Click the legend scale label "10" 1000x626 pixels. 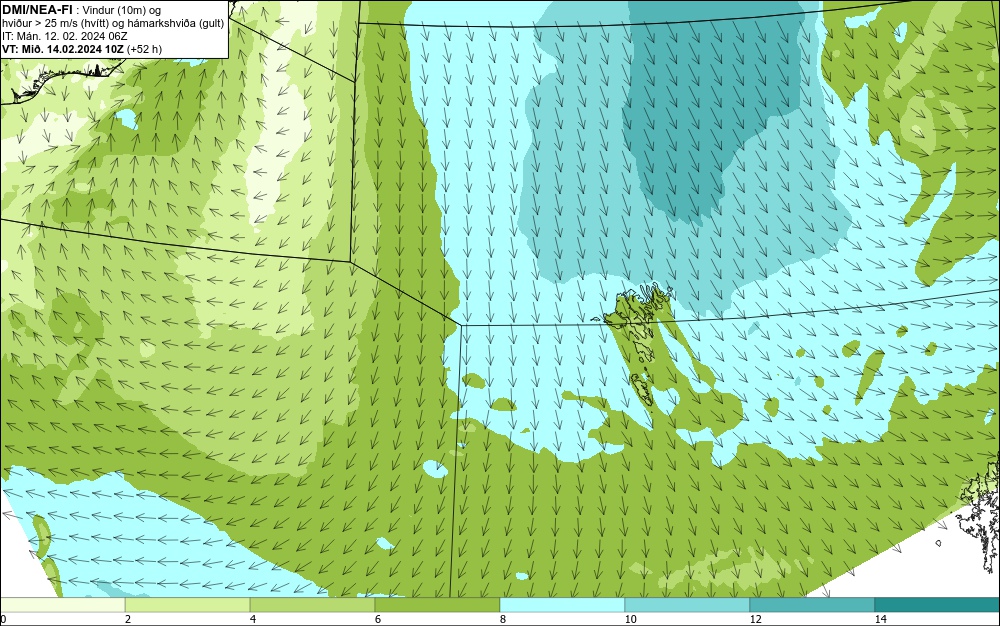point(630,619)
